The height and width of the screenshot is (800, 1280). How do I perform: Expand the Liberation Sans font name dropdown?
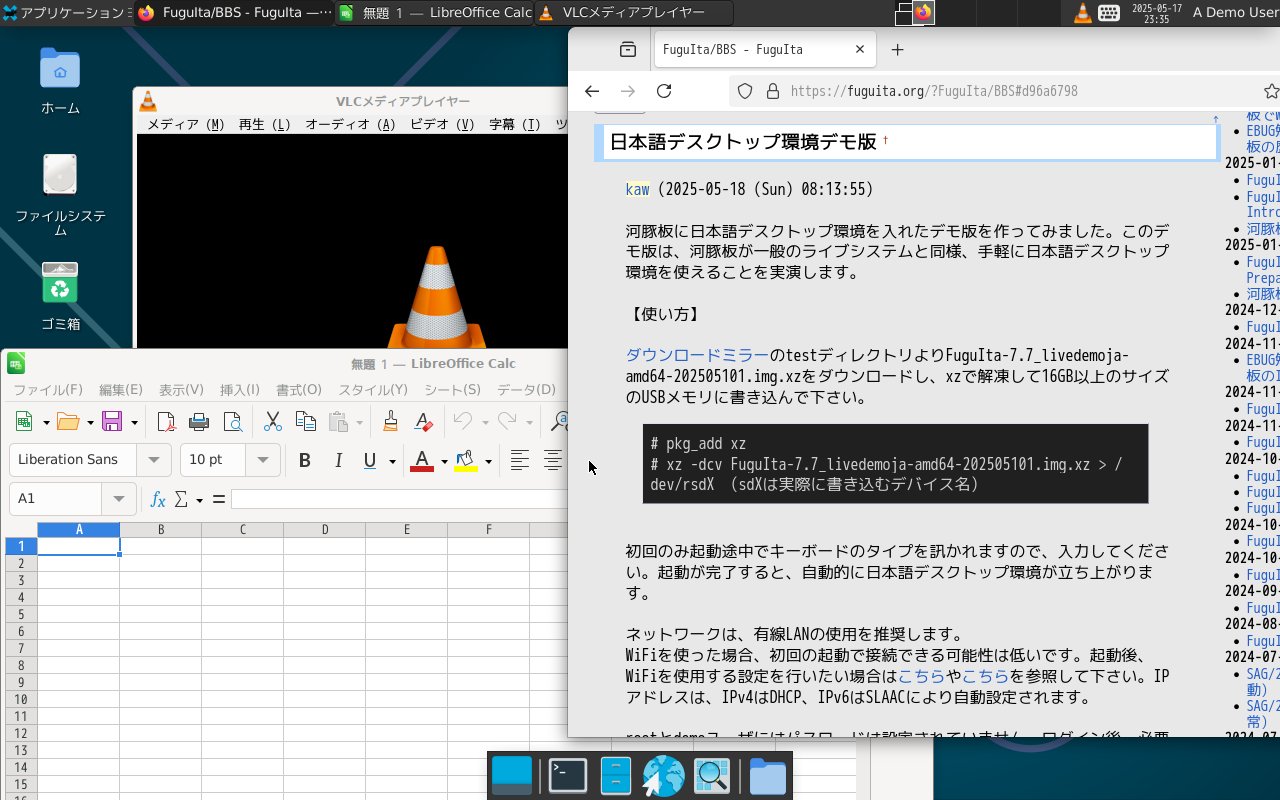point(154,460)
